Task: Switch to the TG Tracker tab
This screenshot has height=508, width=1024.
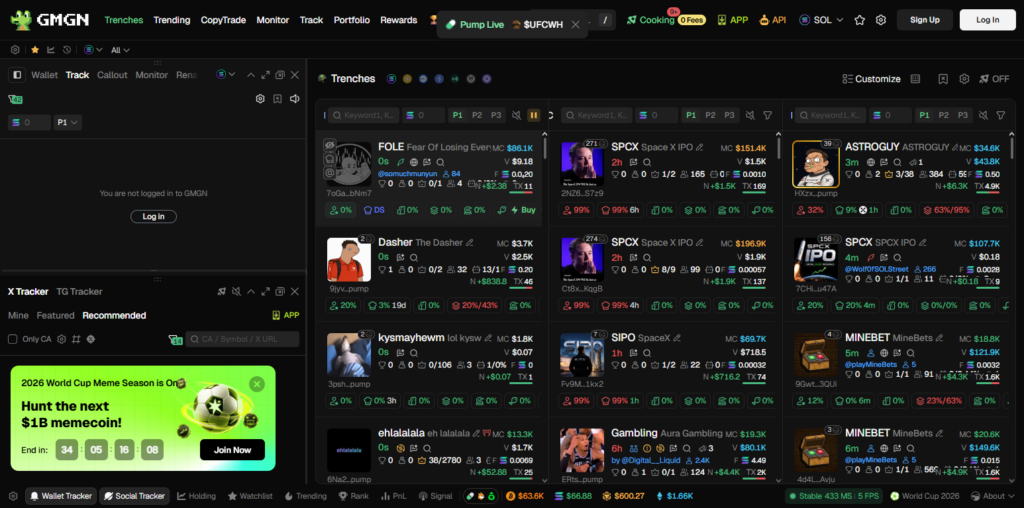Action: coord(79,291)
